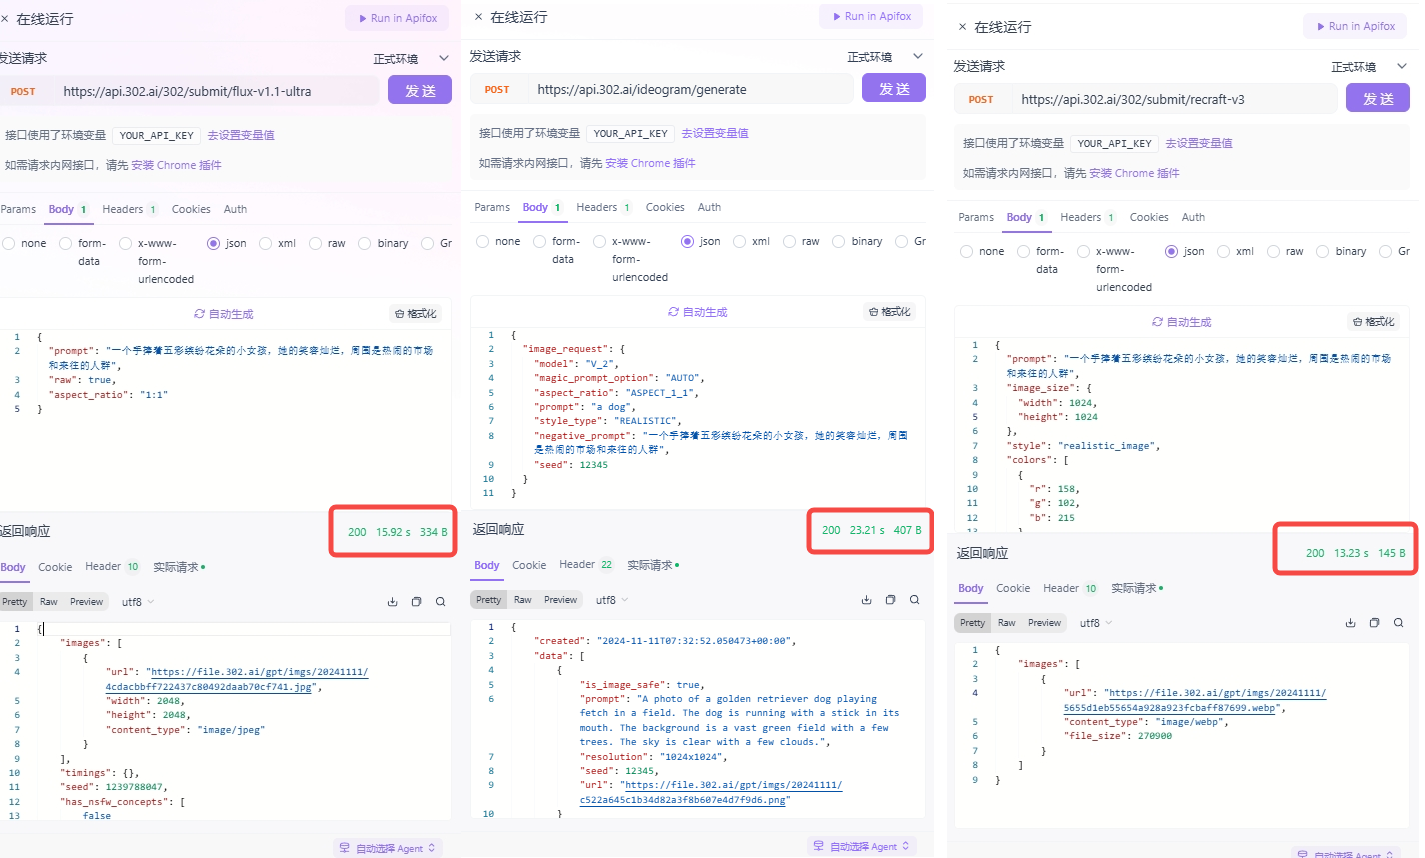Download response in the ideogram panel
The image size is (1425, 858).
[866, 600]
